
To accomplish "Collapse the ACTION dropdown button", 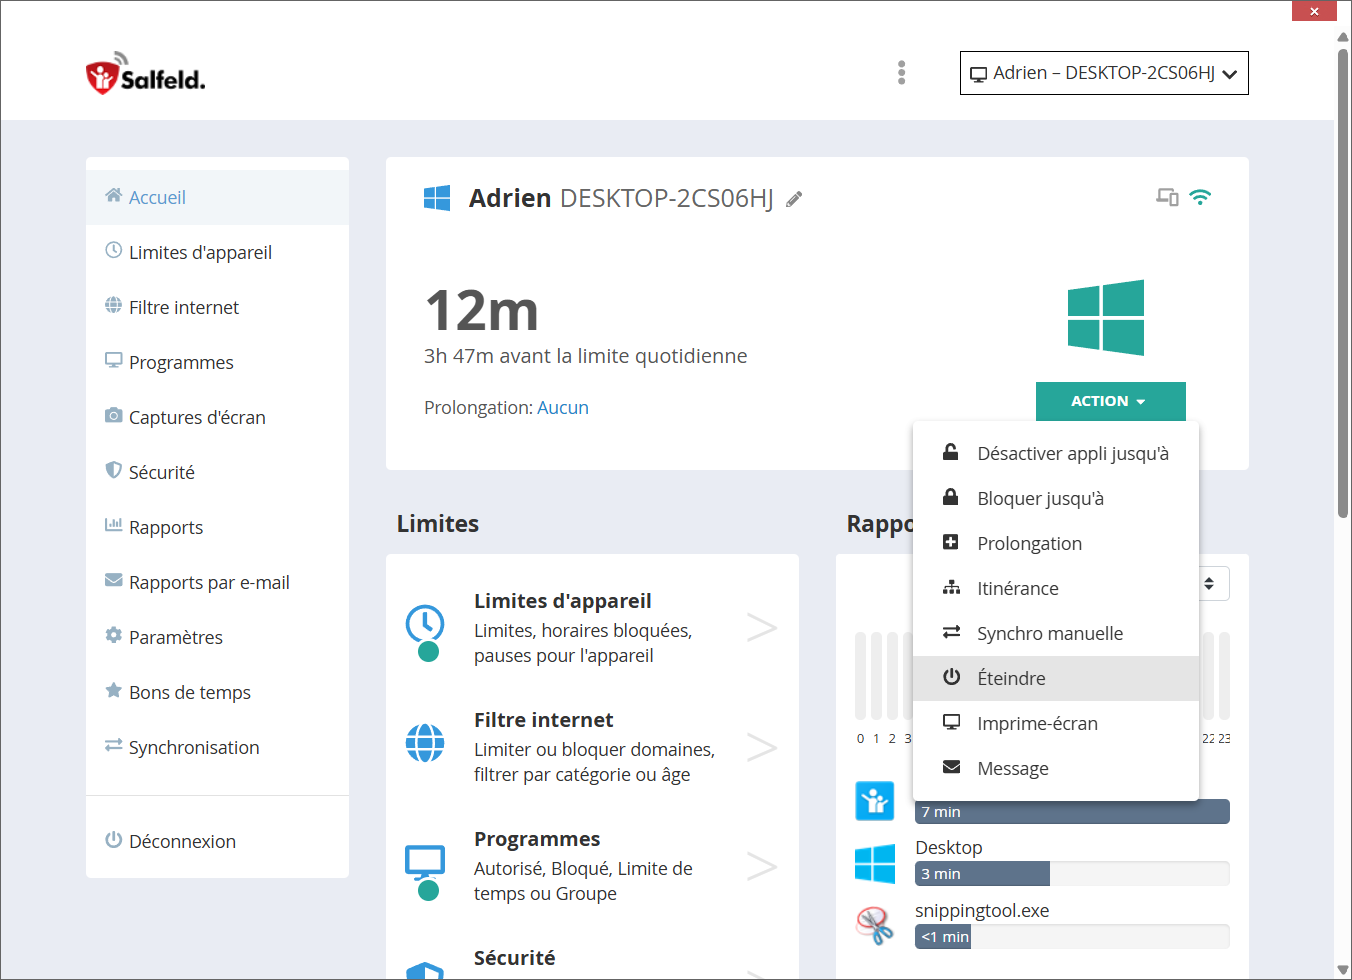I will click(x=1111, y=401).
